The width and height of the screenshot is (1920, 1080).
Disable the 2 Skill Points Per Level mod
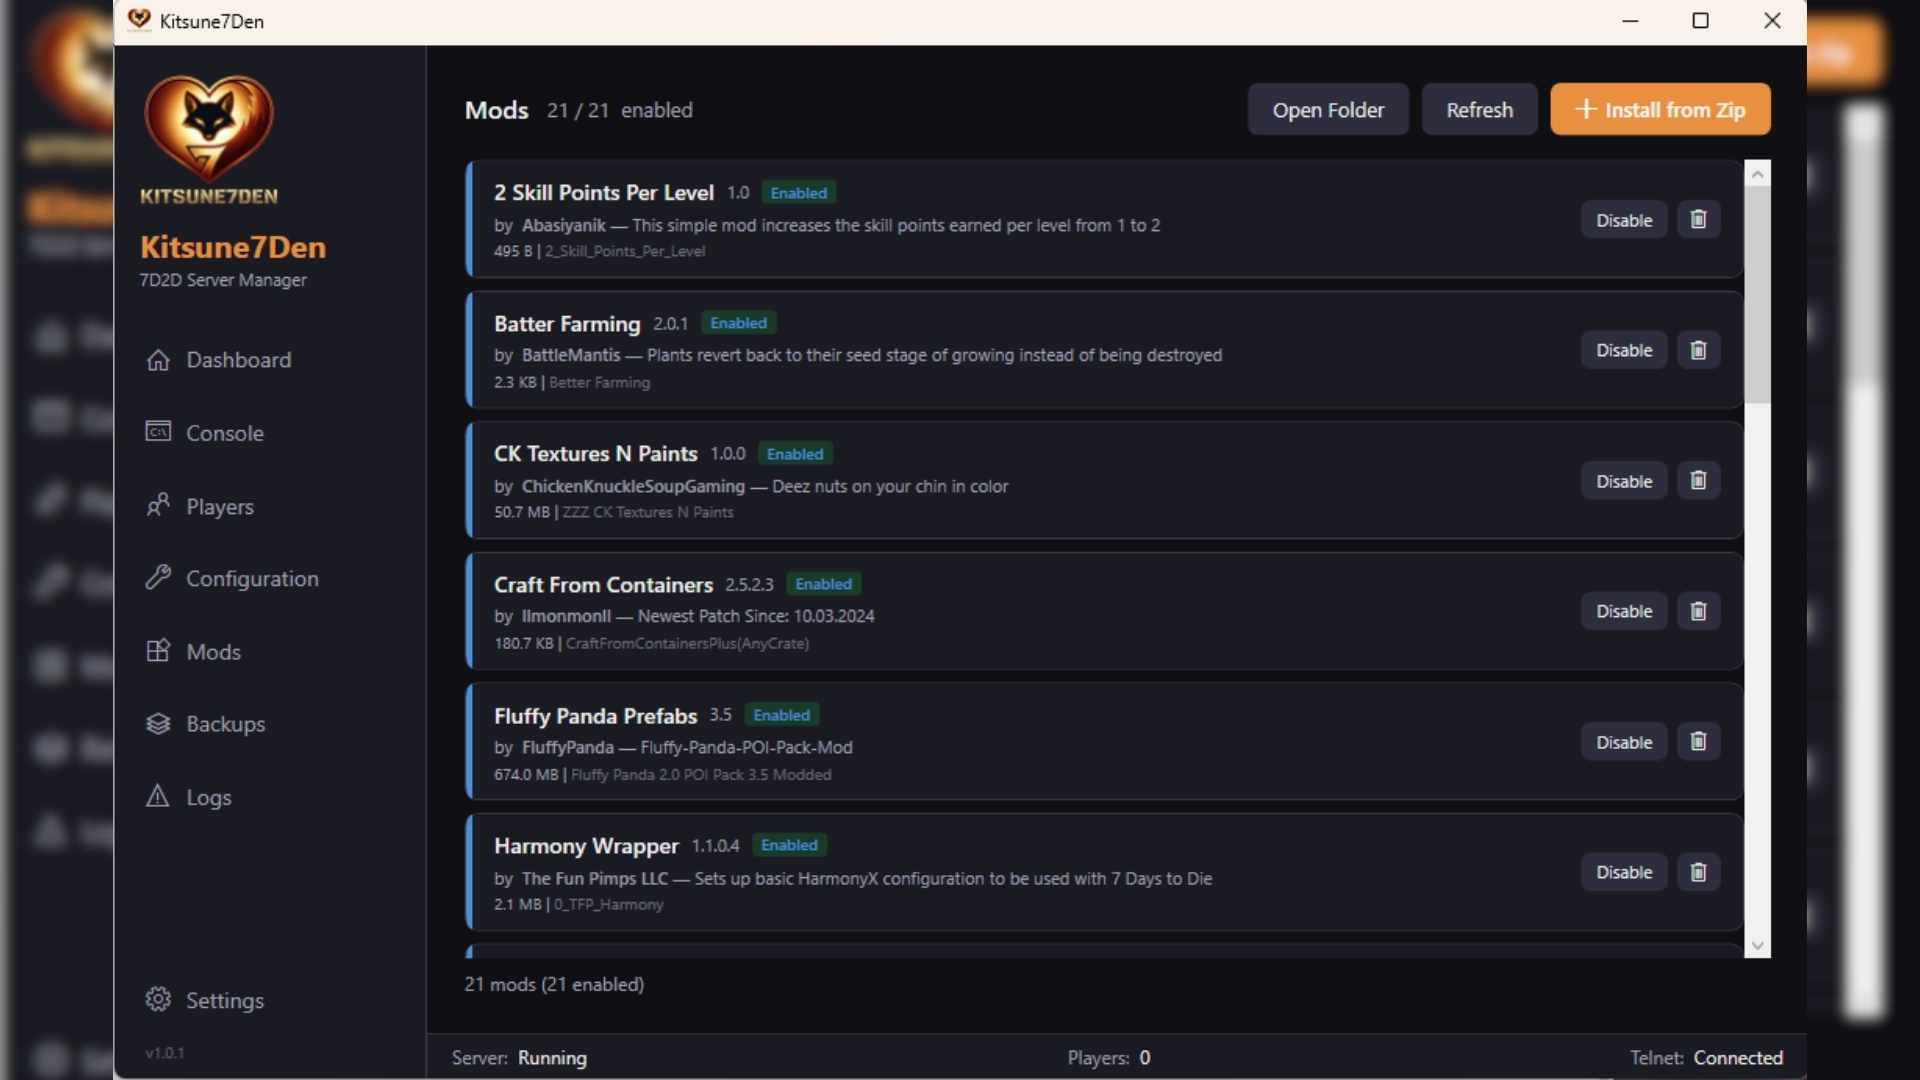[x=1623, y=220]
